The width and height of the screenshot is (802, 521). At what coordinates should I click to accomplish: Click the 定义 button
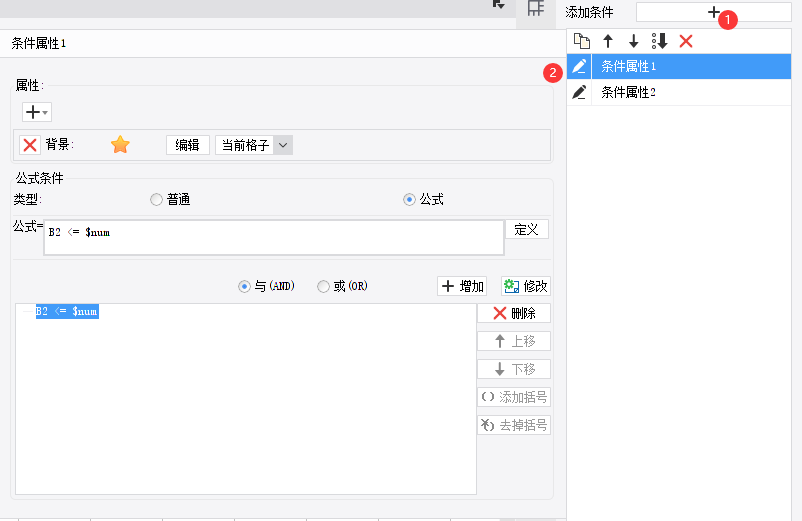(527, 229)
